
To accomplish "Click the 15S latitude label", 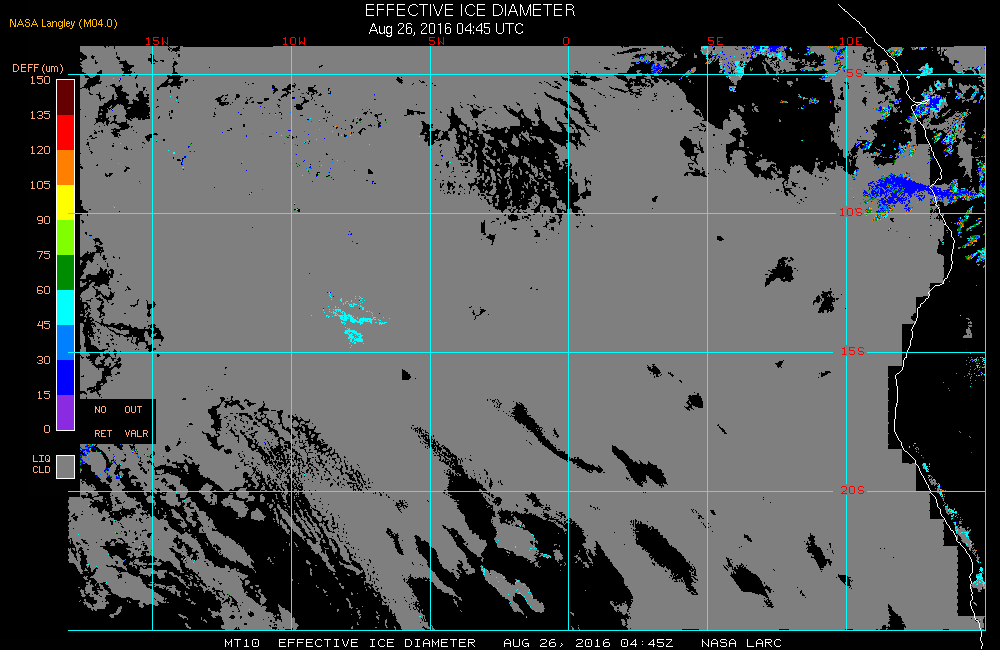I will (x=853, y=351).
